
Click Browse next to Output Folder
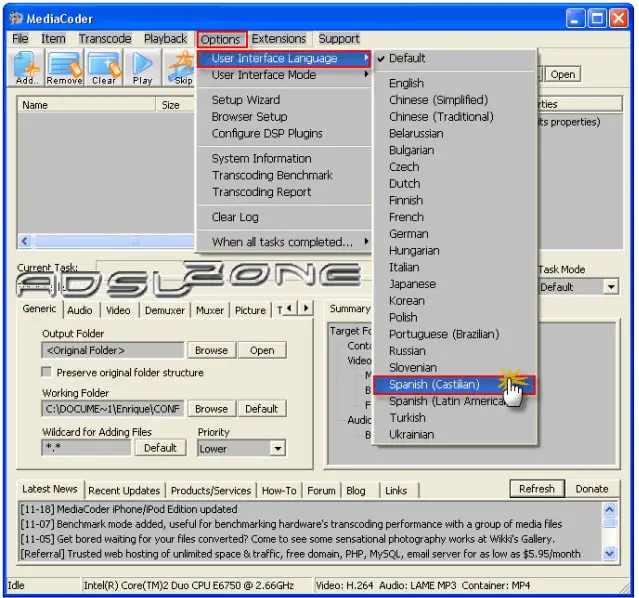(x=212, y=350)
